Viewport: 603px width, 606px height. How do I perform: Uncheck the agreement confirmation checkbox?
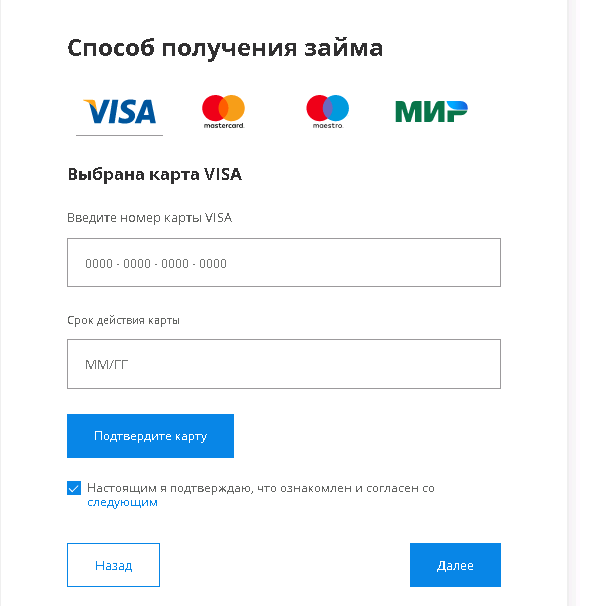click(x=74, y=488)
